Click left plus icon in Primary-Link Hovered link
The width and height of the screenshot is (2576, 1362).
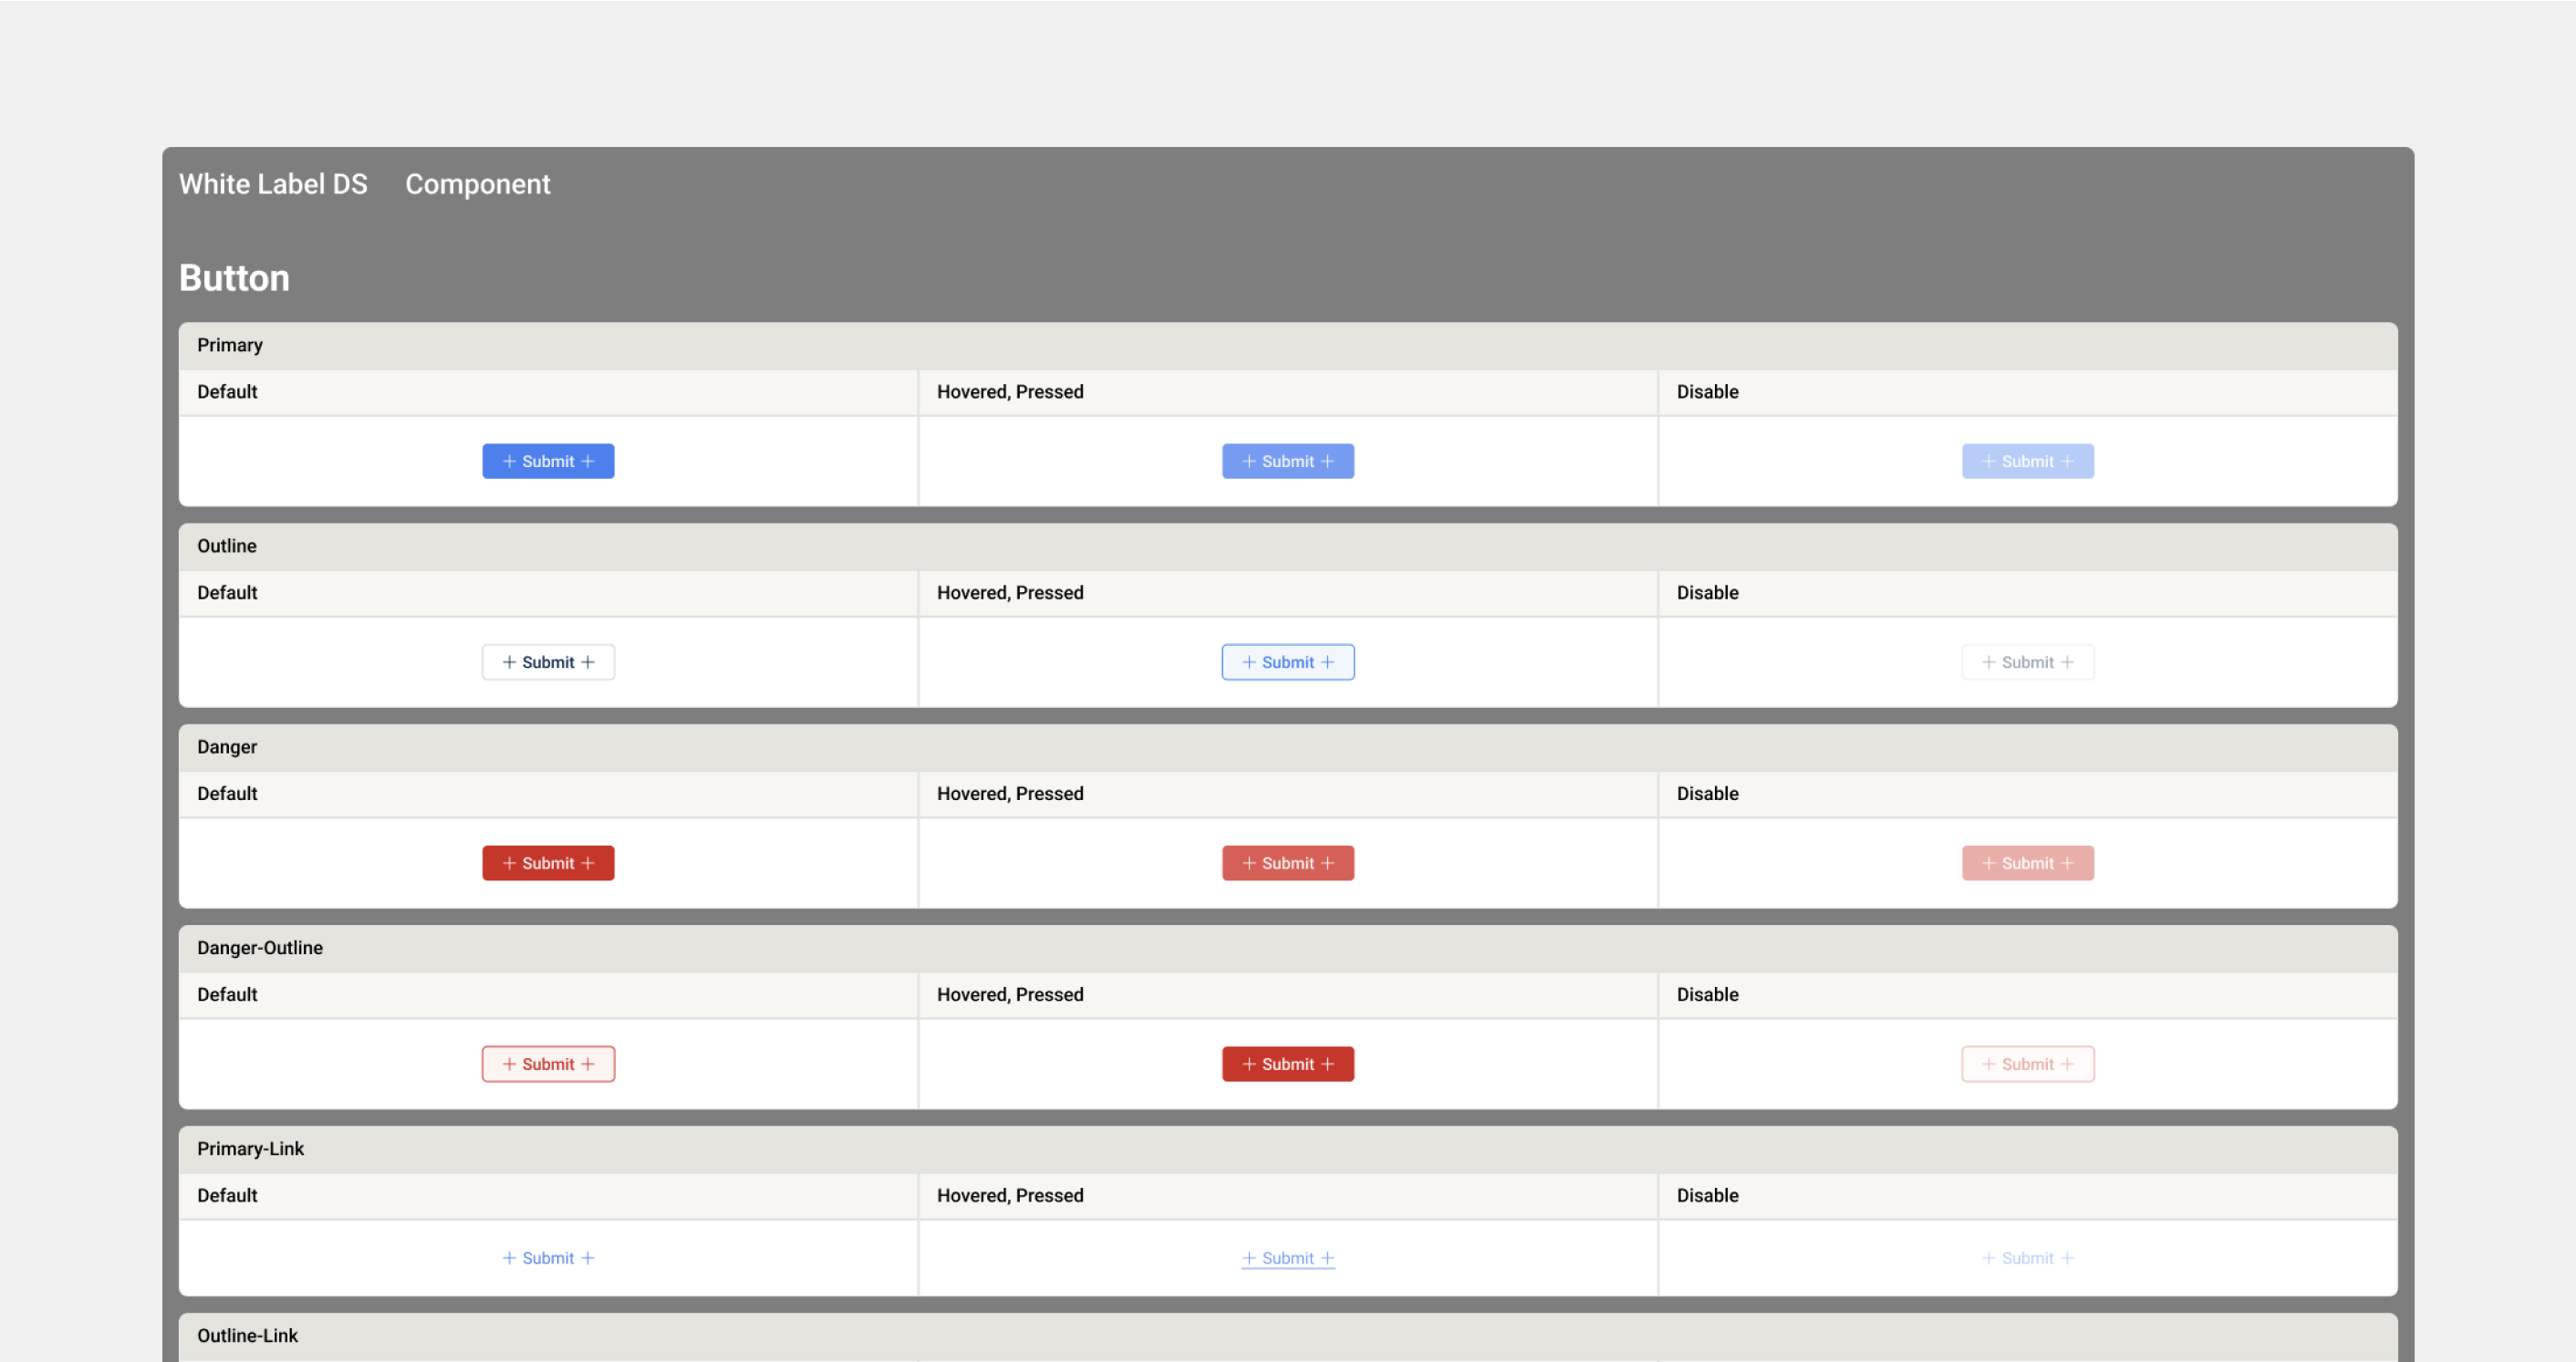(x=1249, y=1258)
